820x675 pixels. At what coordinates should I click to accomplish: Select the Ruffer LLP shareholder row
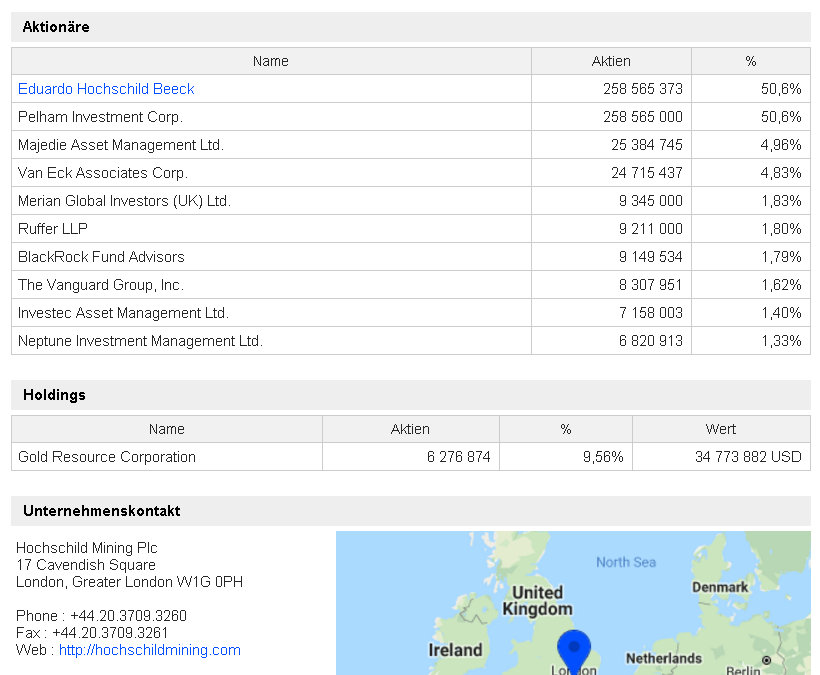tap(53, 229)
